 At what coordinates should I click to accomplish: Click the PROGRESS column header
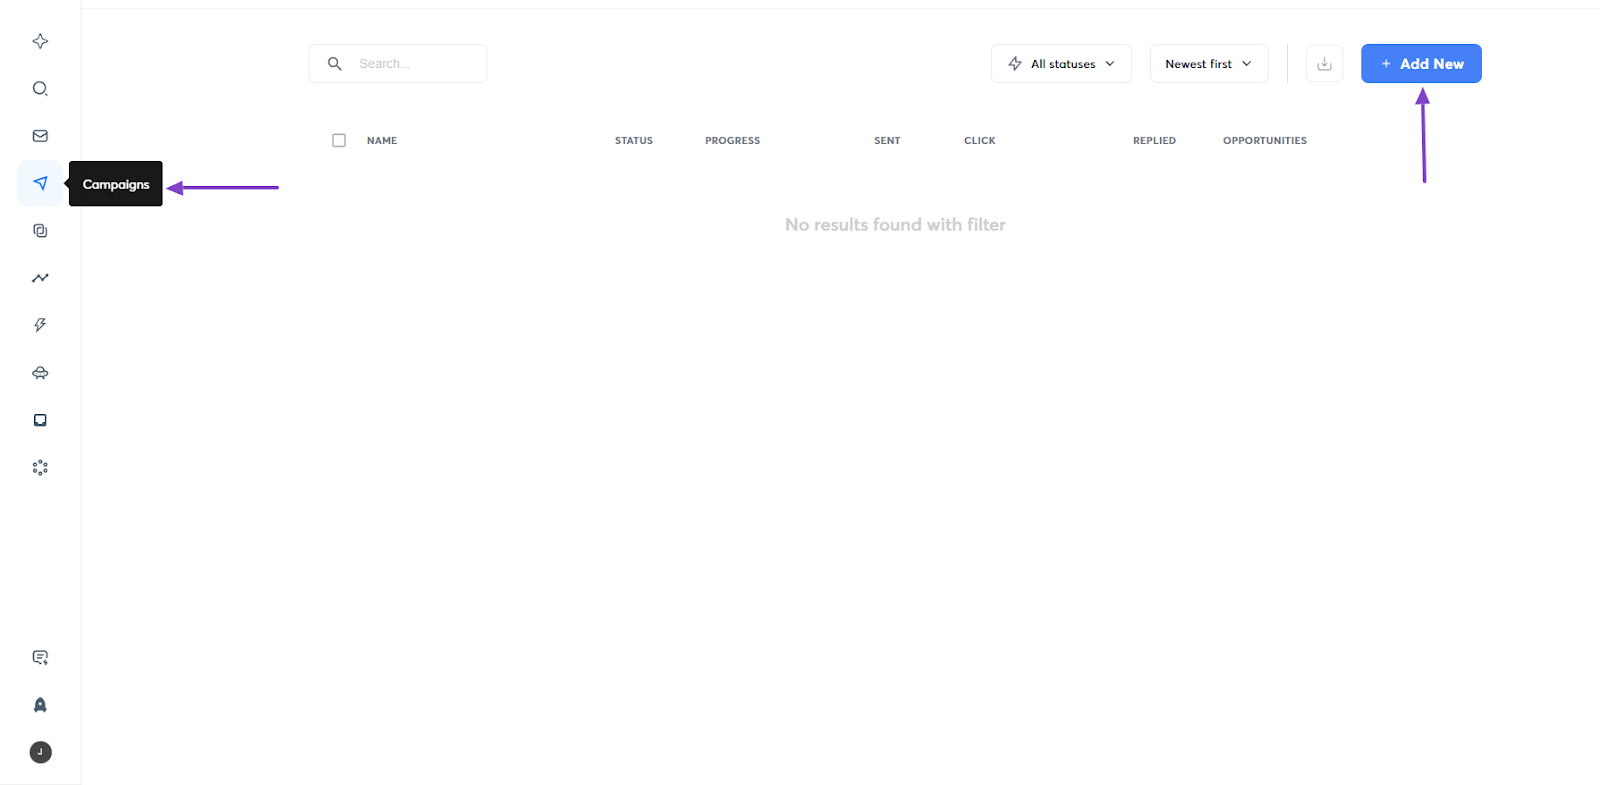pos(732,141)
